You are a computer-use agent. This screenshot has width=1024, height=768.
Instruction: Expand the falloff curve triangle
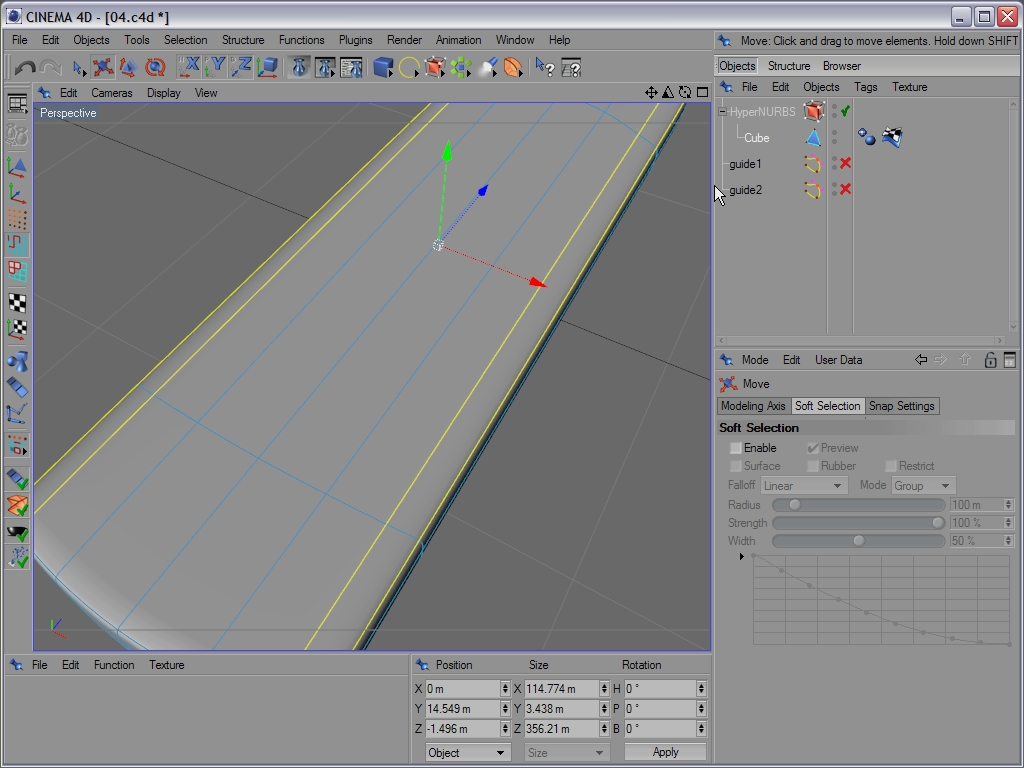742,556
